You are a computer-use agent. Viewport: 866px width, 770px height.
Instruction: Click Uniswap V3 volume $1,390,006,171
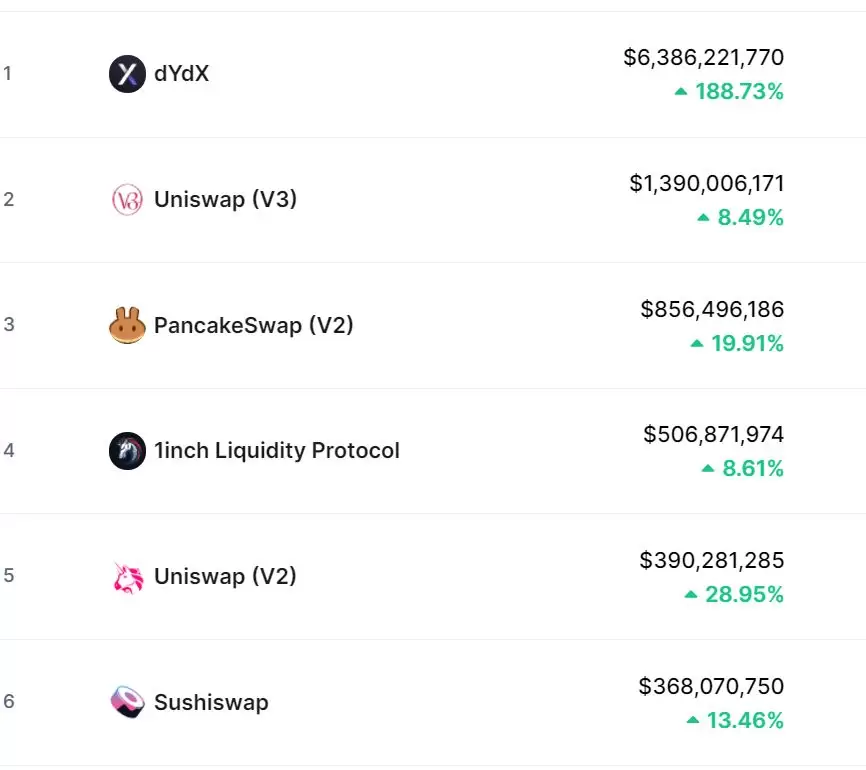[x=706, y=184]
